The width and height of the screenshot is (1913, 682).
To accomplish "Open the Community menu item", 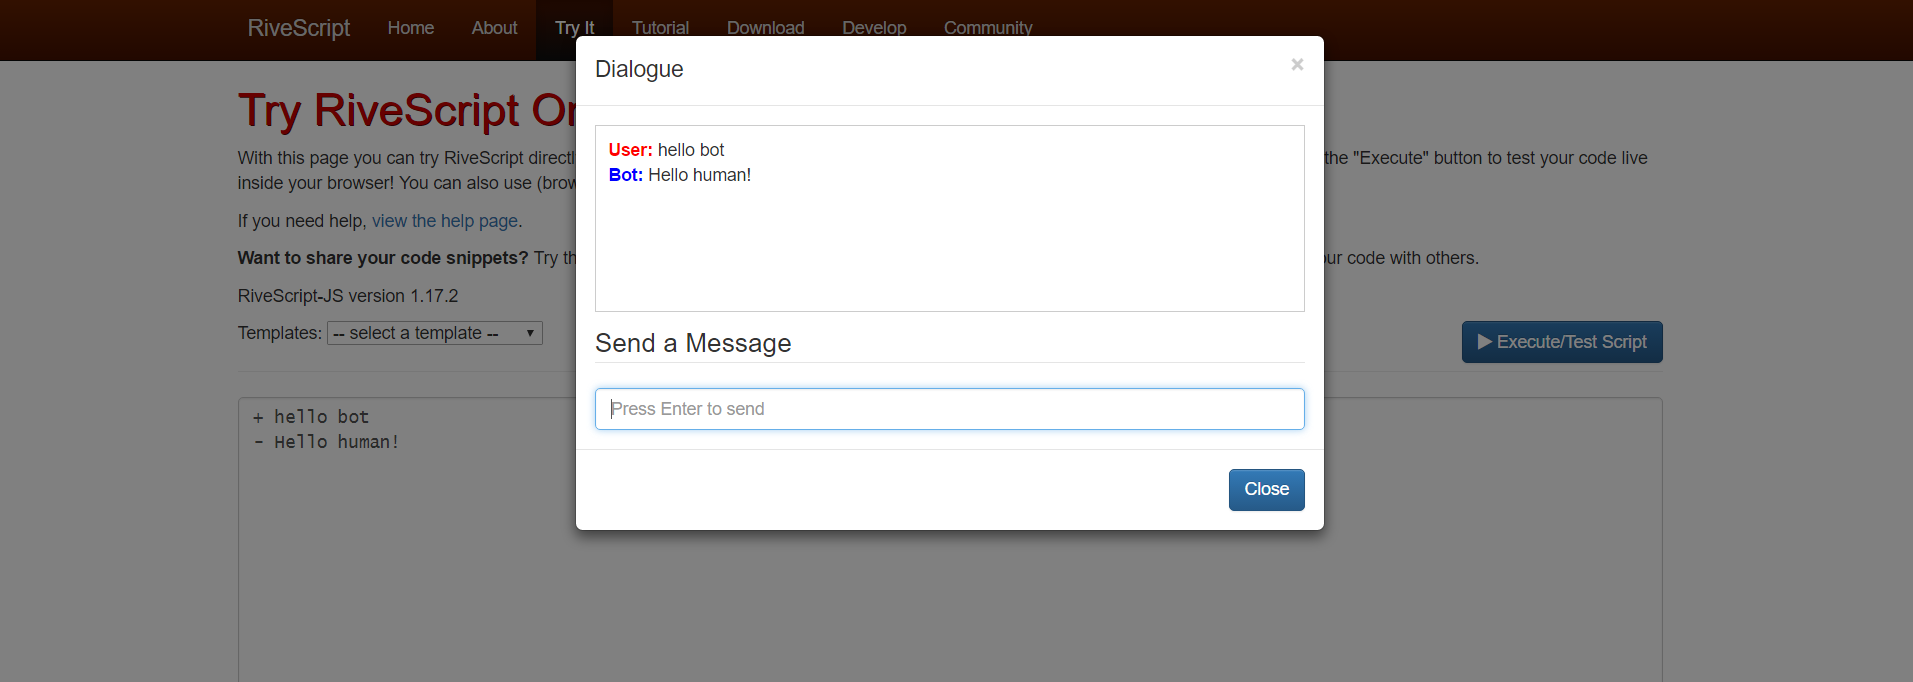I will (x=988, y=28).
